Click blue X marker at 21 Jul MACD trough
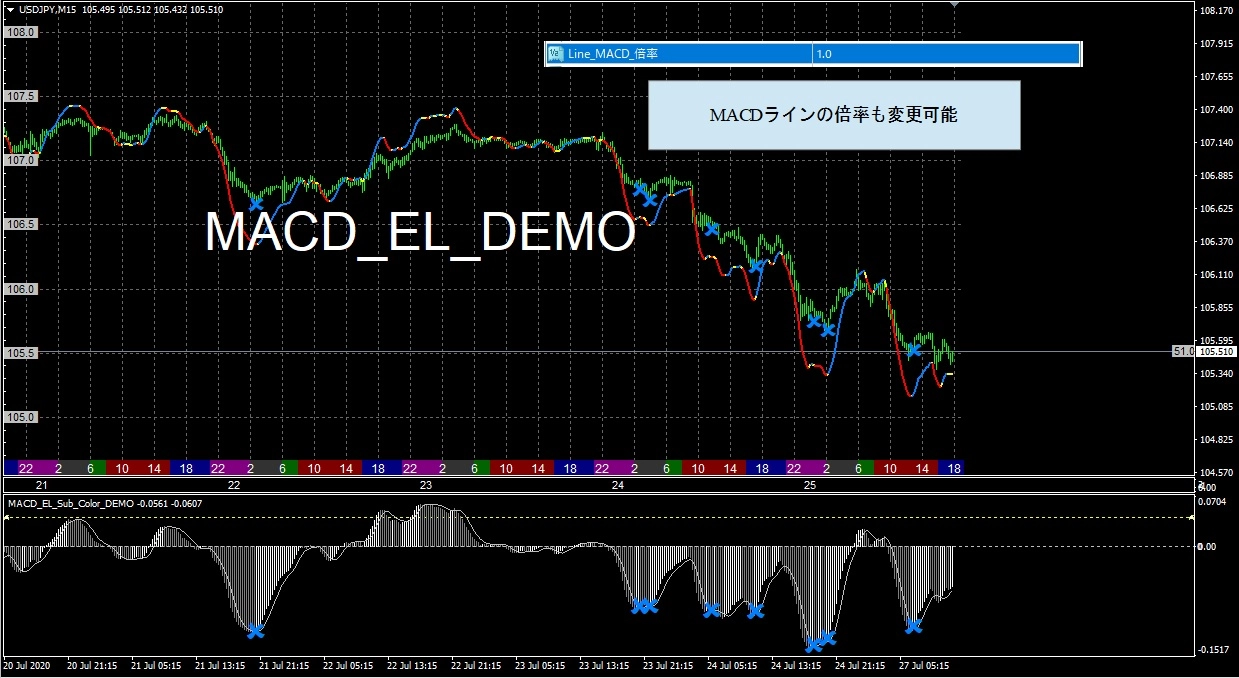This screenshot has height=678, width=1239. tap(256, 631)
